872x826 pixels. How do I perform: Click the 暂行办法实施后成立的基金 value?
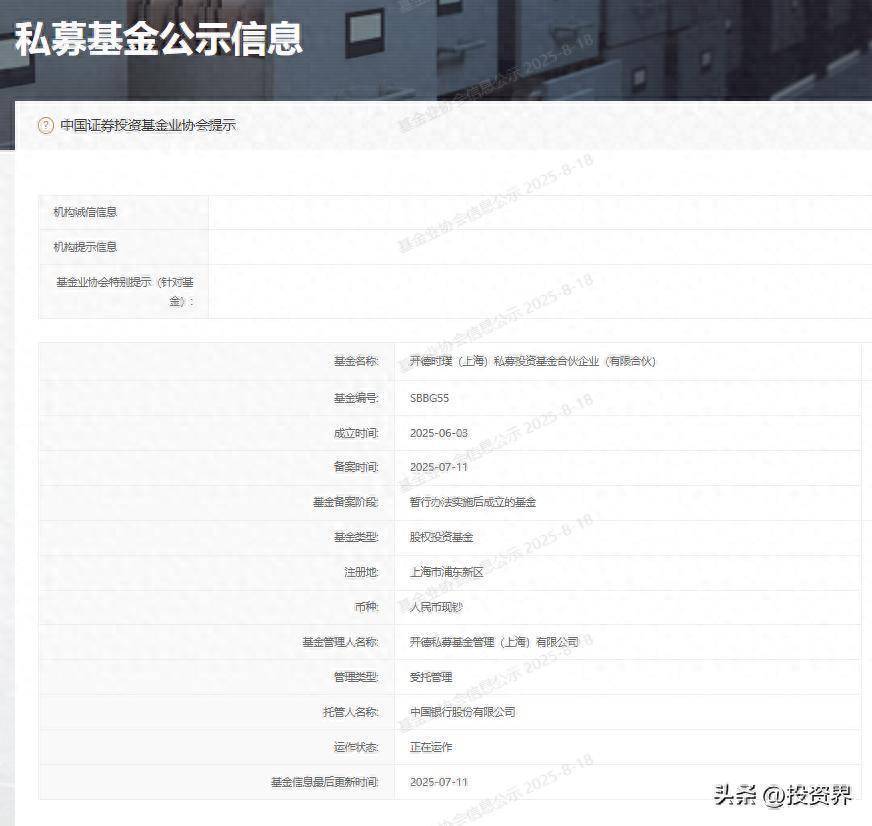[x=472, y=502]
